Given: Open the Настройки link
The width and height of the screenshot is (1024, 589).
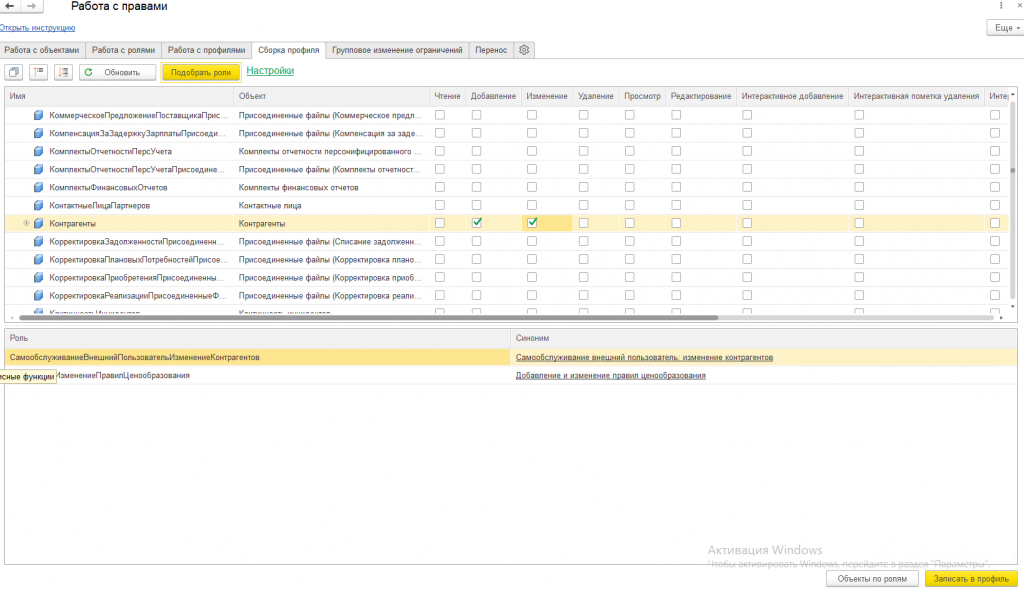Looking at the screenshot, I should 270,71.
